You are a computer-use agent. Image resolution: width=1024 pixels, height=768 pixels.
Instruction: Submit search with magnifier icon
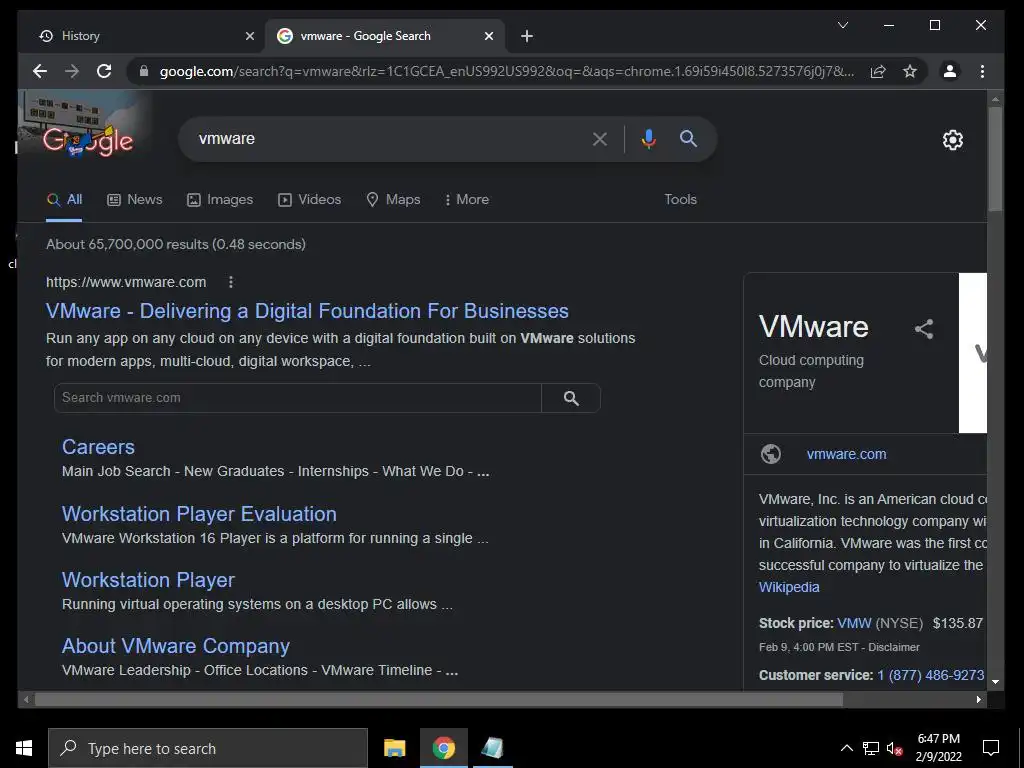tap(688, 138)
